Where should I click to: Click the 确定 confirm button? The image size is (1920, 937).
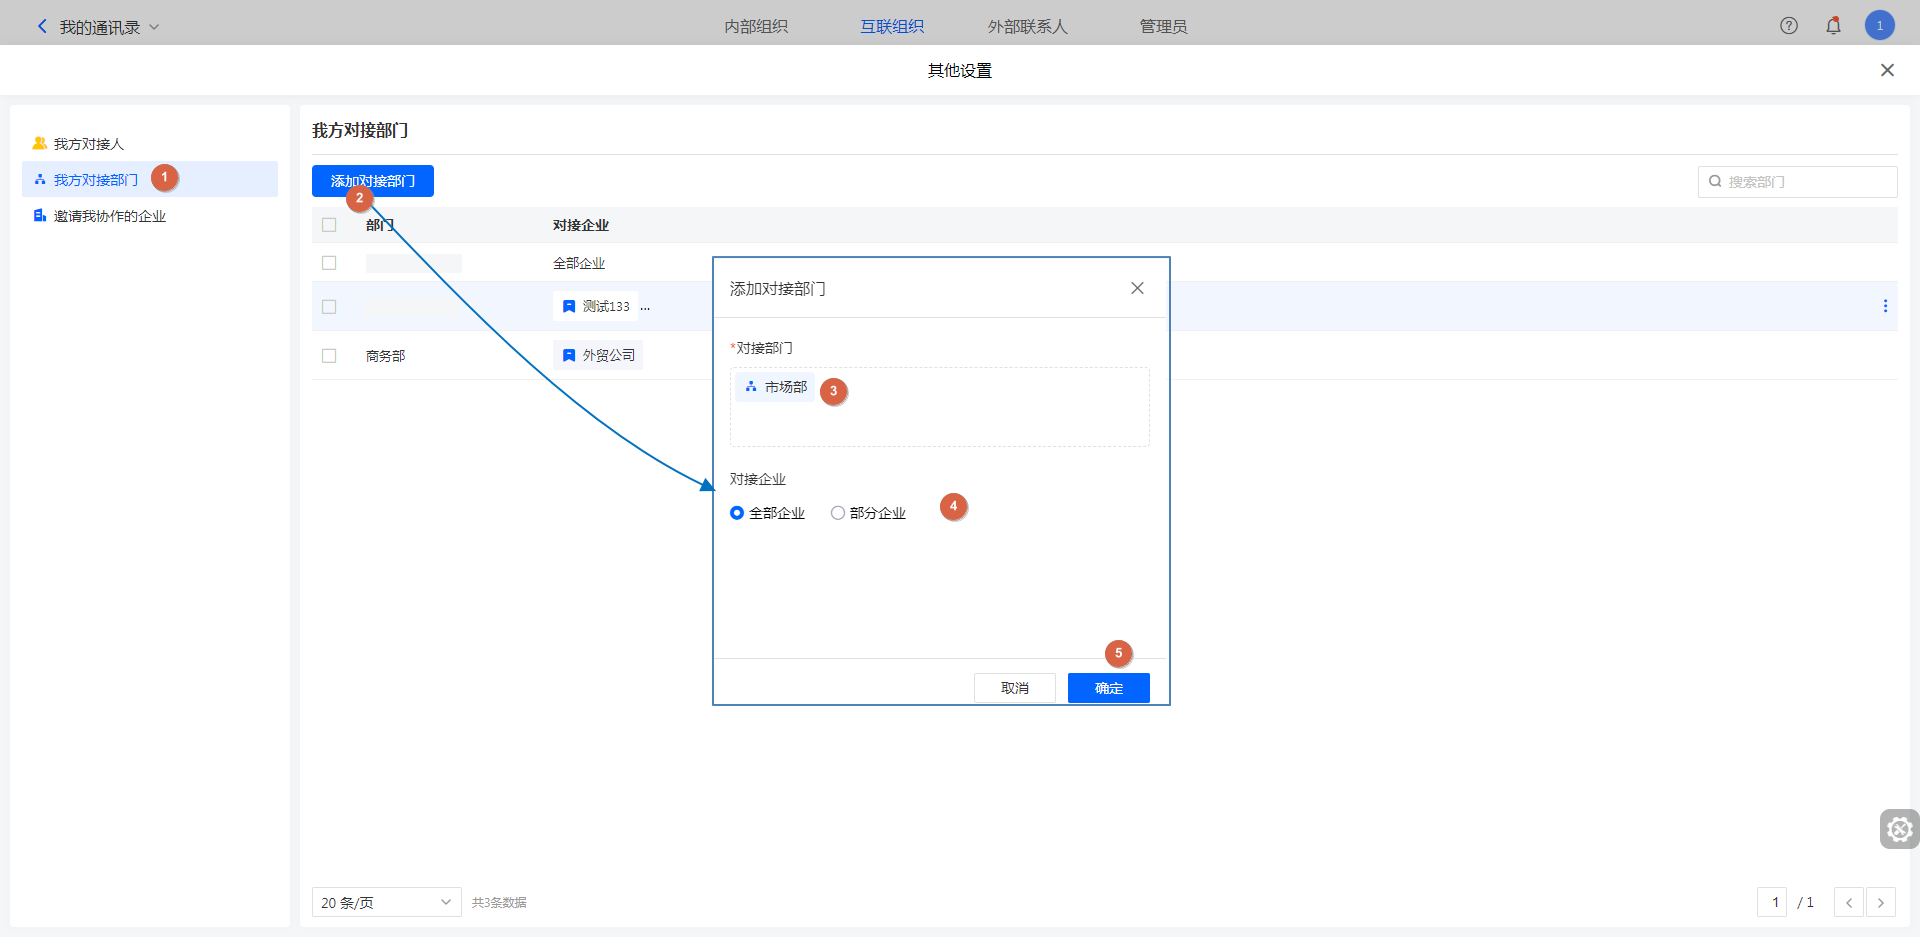click(1108, 688)
